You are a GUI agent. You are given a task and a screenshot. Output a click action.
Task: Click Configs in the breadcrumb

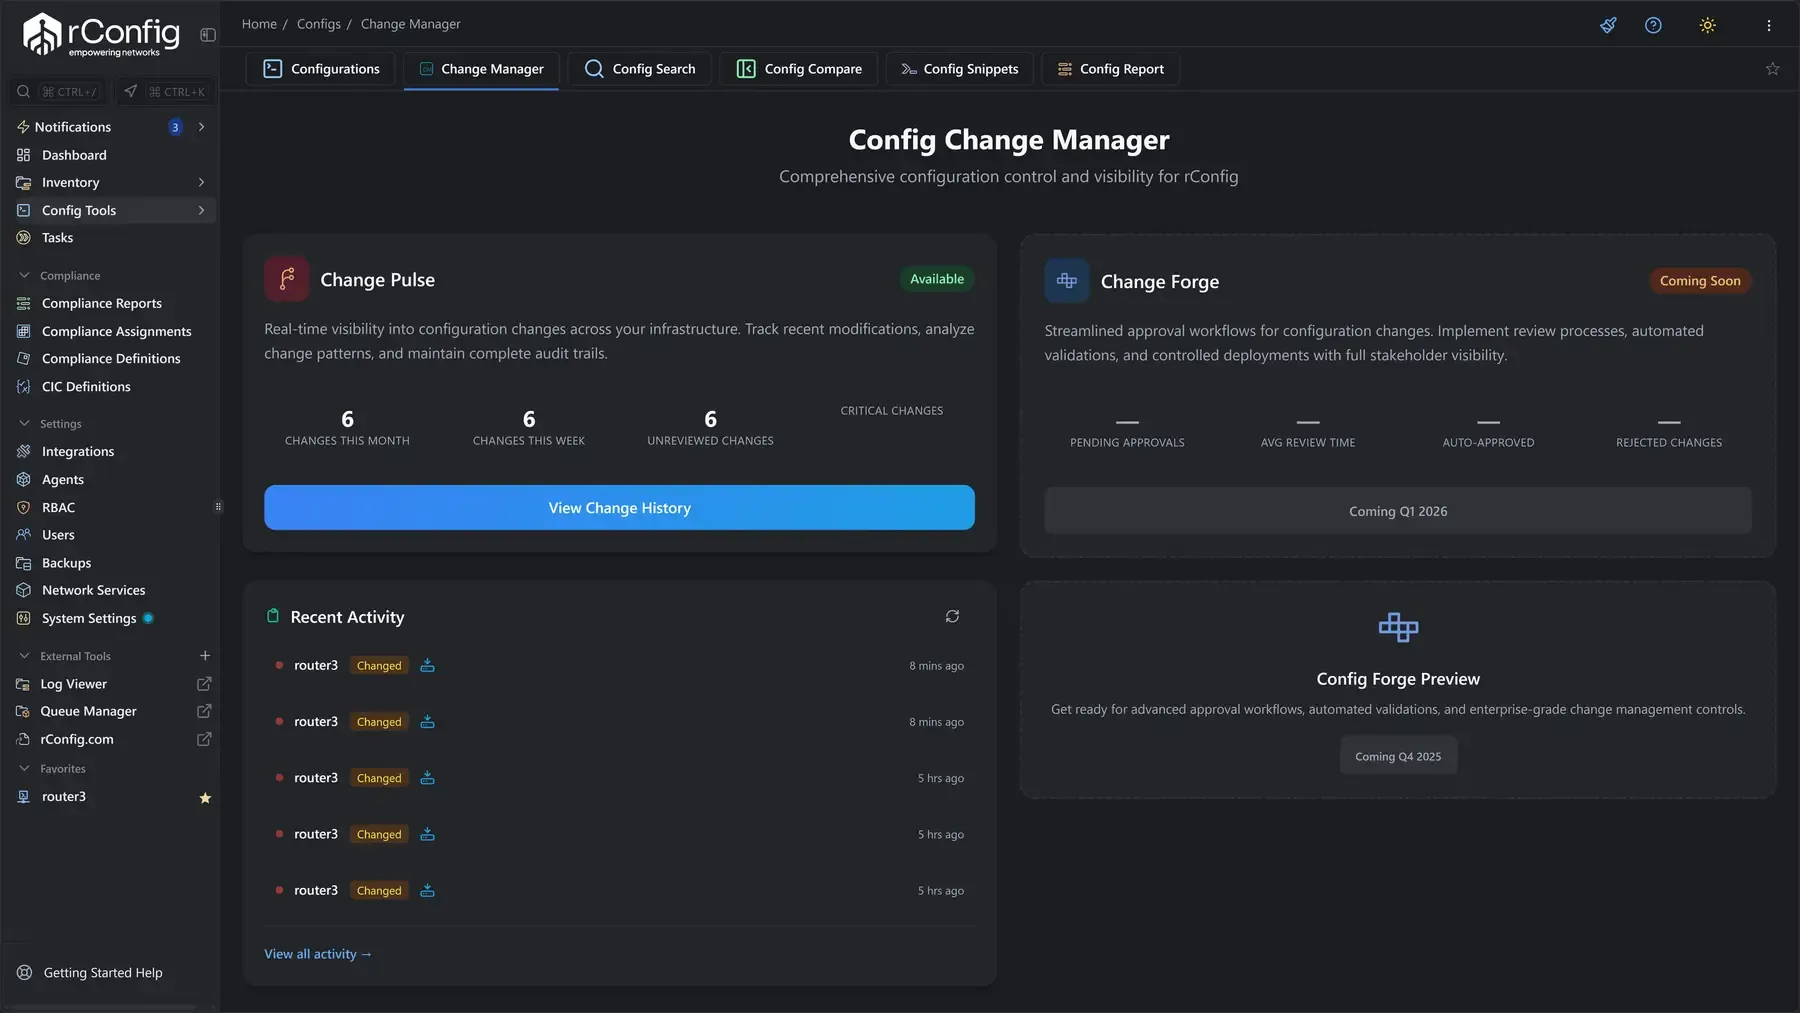tap(318, 24)
